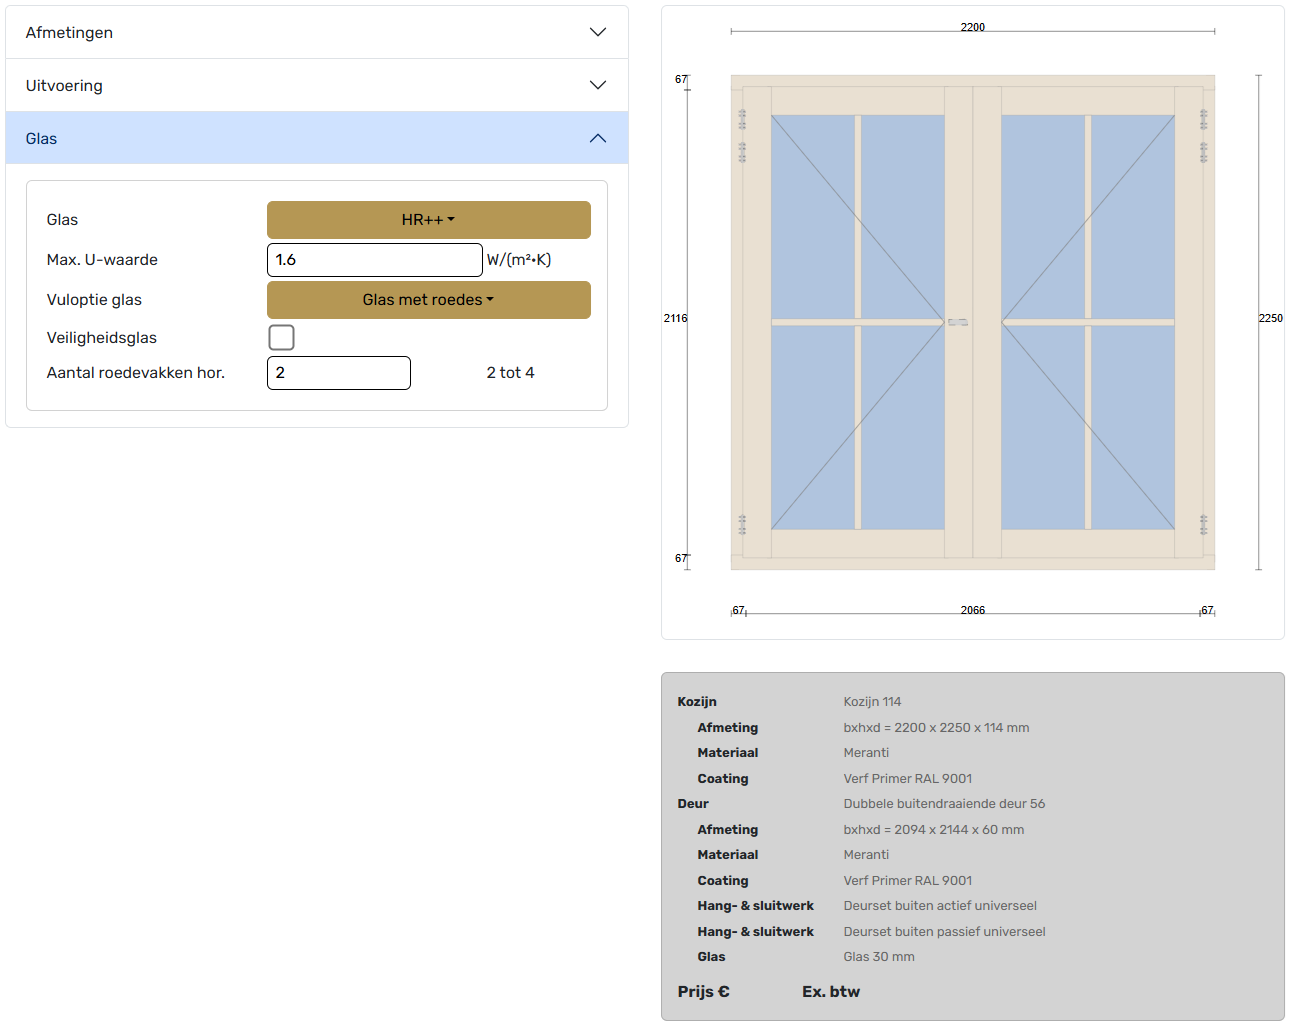Select the lower-left hinge in the drawing
This screenshot has height=1028, width=1292.
pyautogui.click(x=742, y=524)
